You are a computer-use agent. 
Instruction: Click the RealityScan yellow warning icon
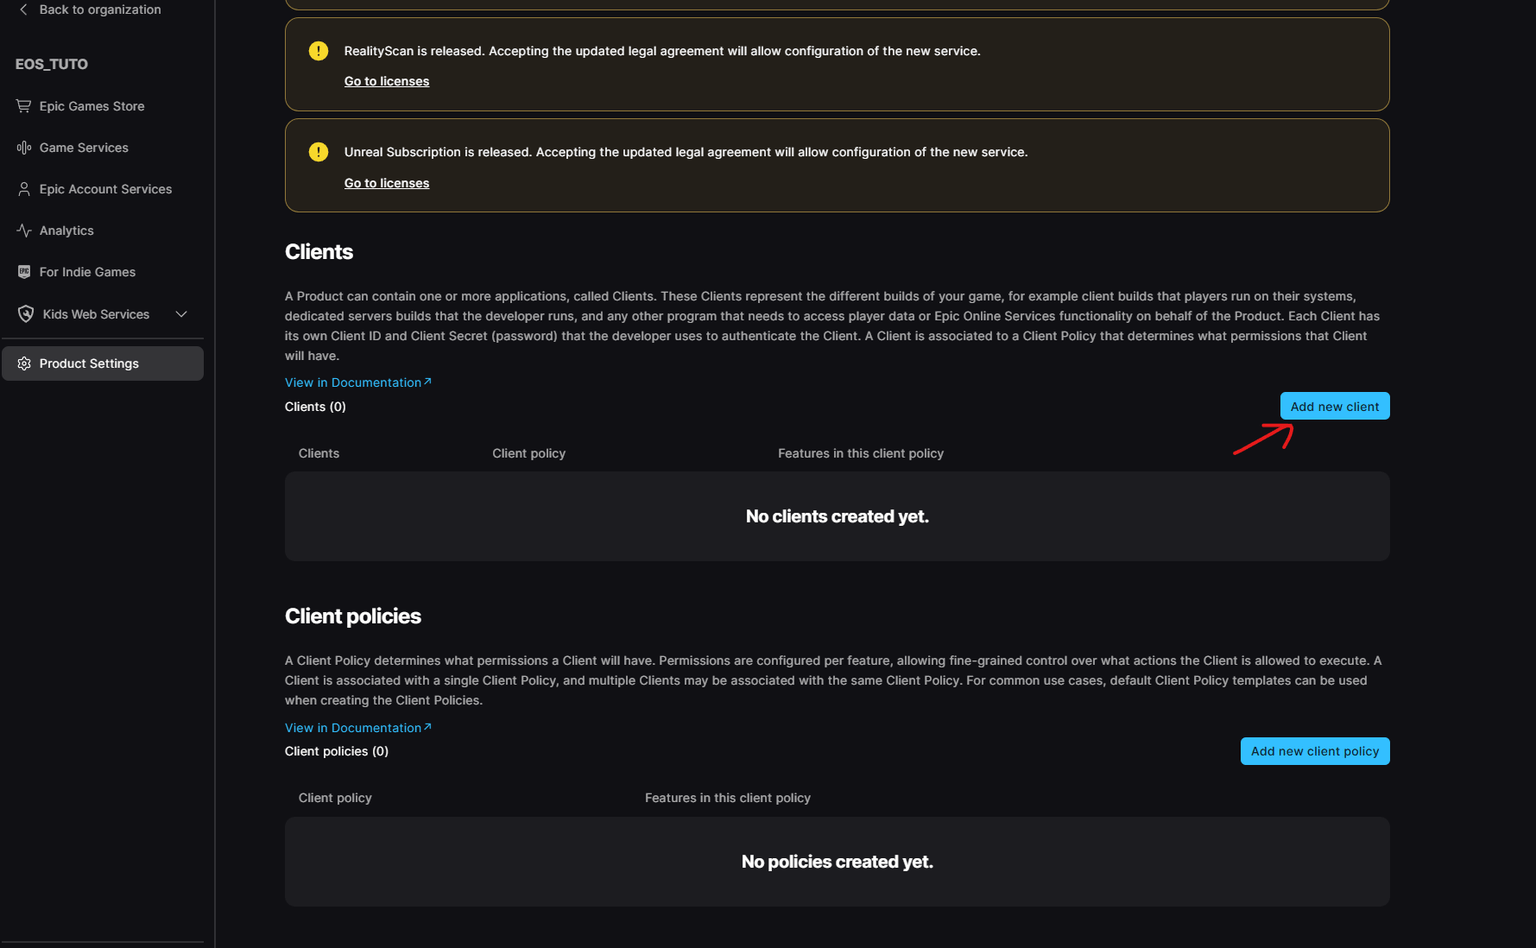(318, 51)
